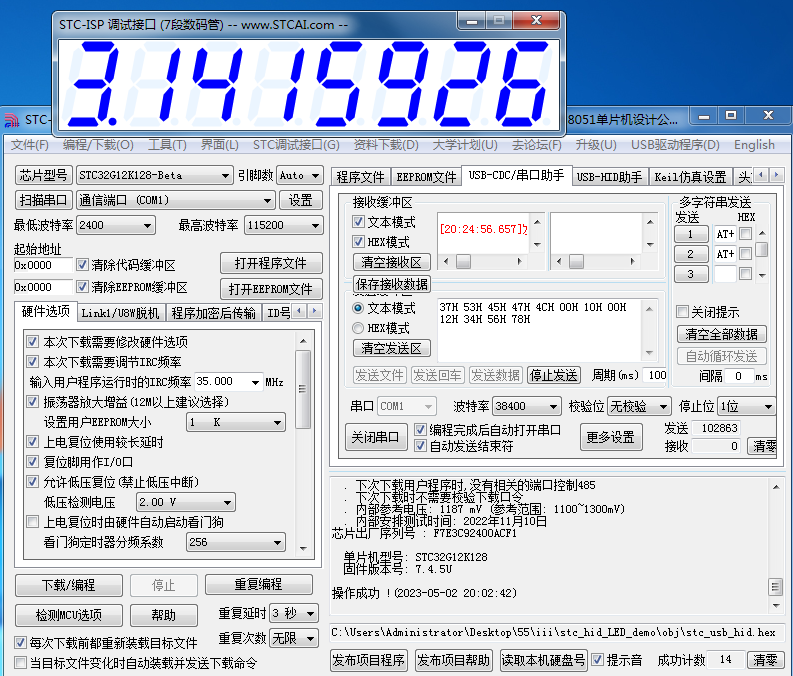793x676 pixels.
Task: Open the 工具(T) menu
Action: click(x=167, y=145)
